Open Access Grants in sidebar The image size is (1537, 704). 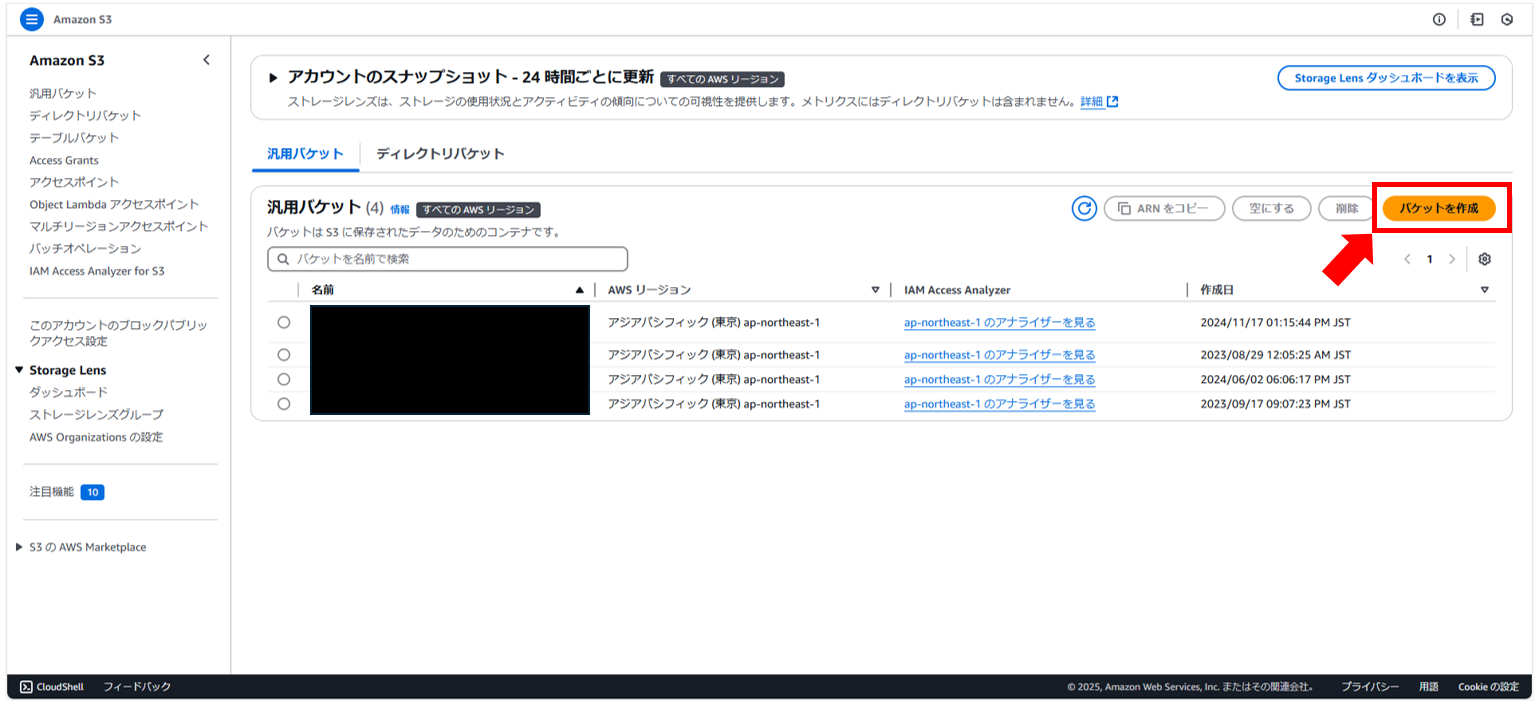pos(64,160)
